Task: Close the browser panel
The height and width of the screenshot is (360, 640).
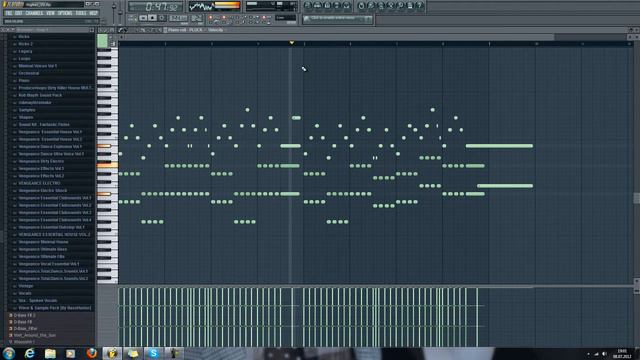Action: pyautogui.click(x=91, y=30)
